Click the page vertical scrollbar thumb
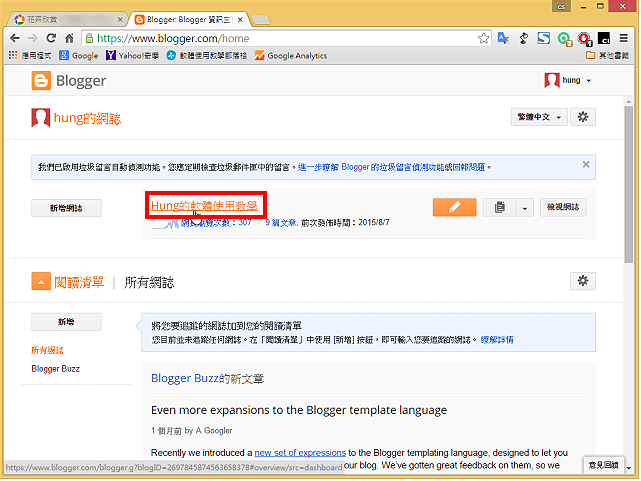Viewport: 641px width, 481px height. (628, 184)
